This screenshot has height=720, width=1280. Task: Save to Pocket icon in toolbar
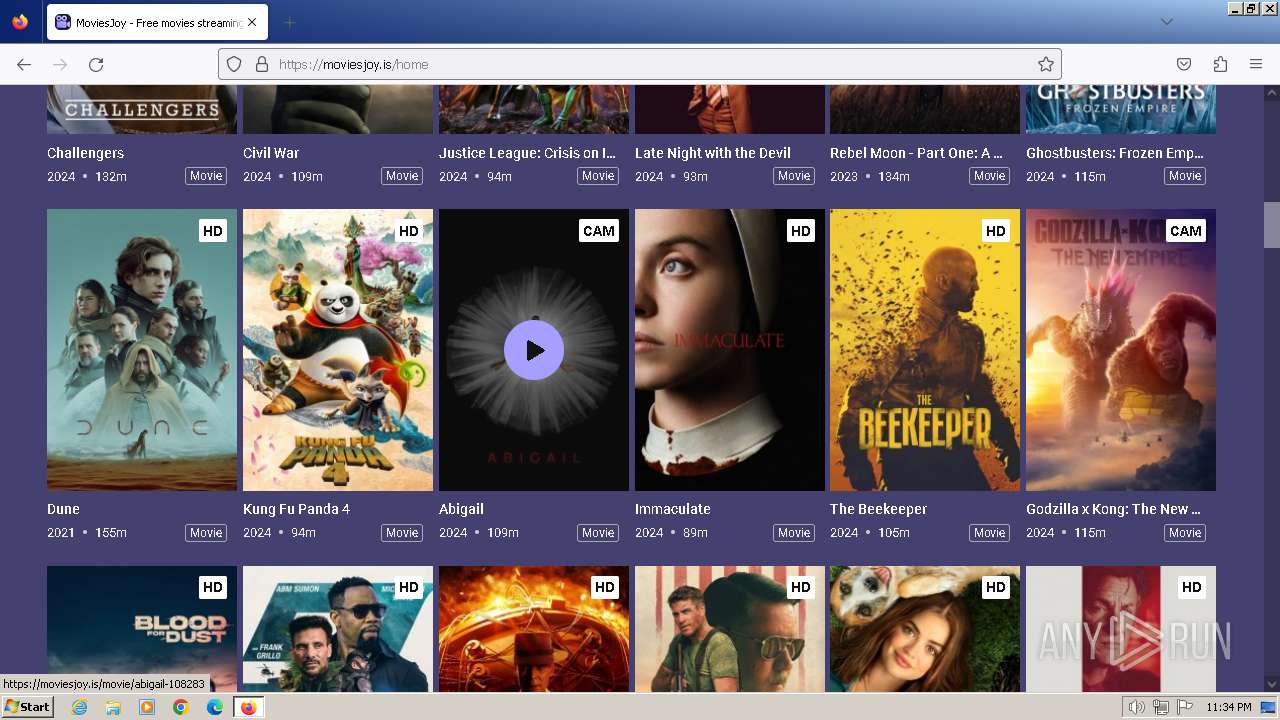tap(1184, 64)
